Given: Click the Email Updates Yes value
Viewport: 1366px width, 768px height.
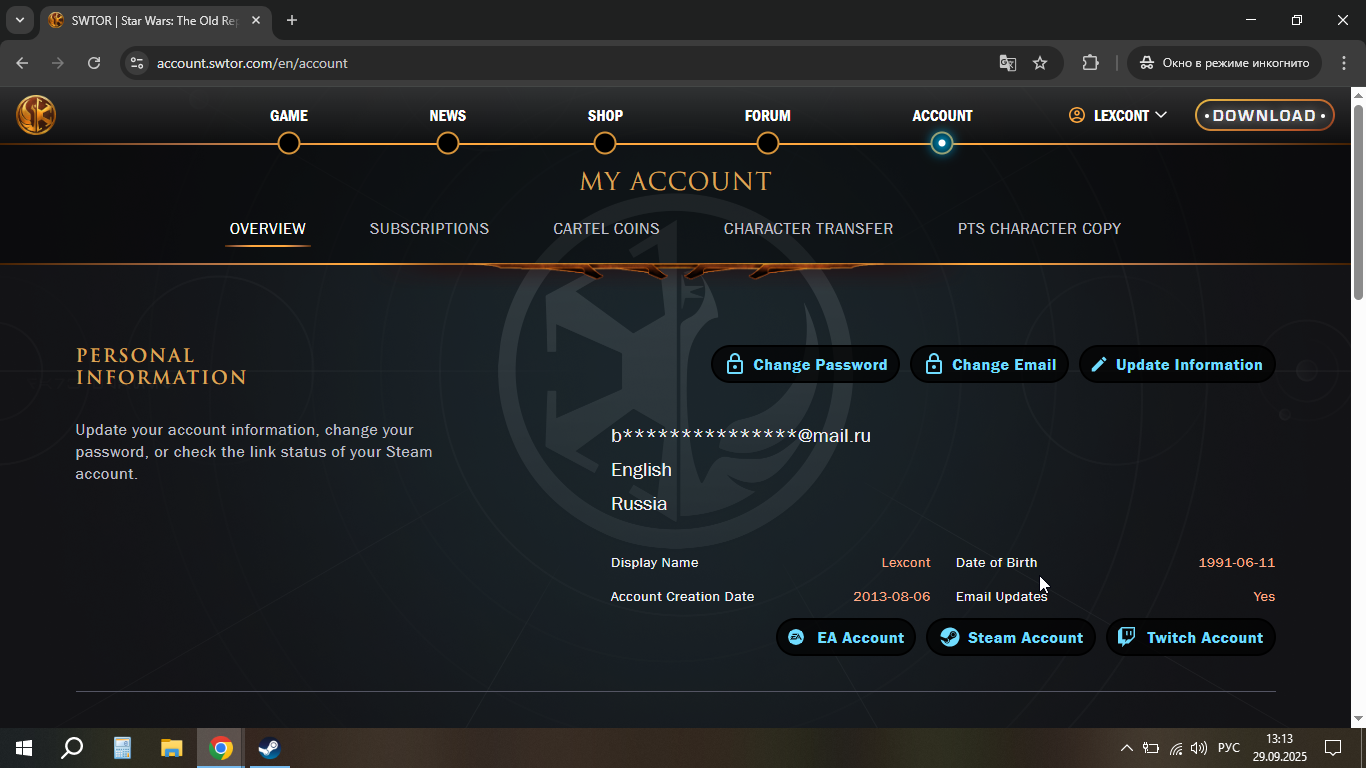Looking at the screenshot, I should pos(1264,597).
